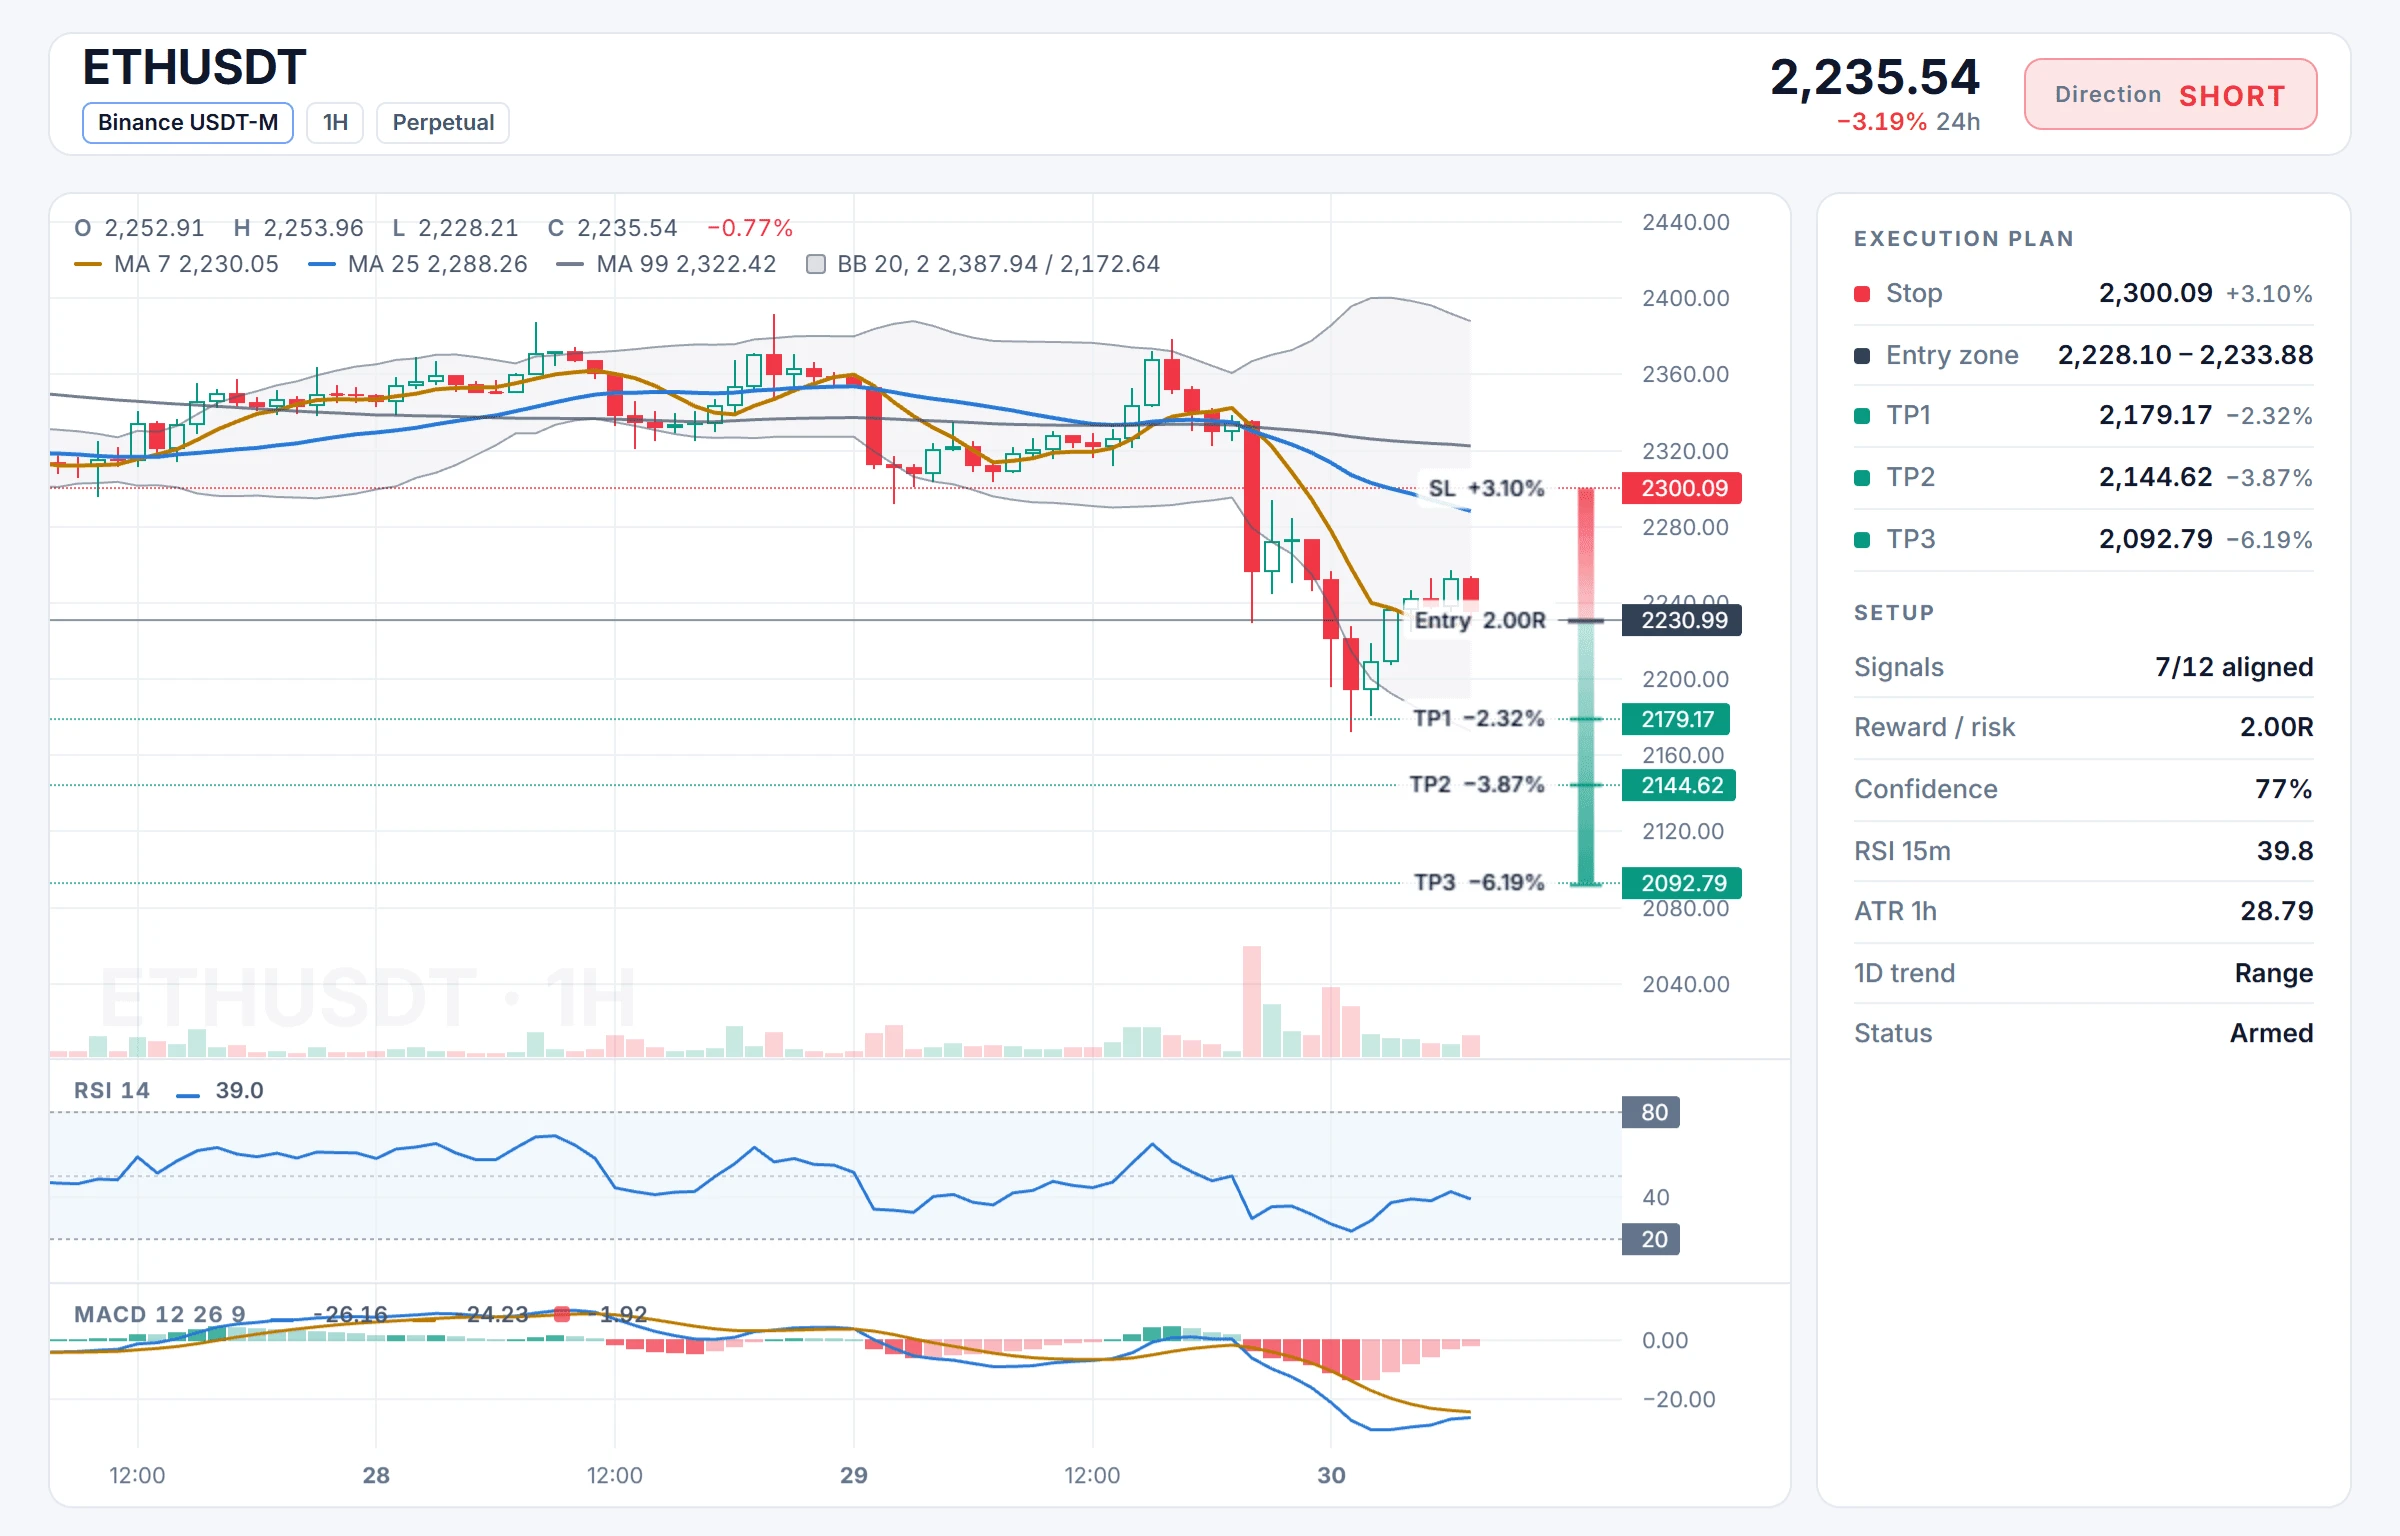Screen dimensions: 2400x1536
Task: Click the green TP1 marker square
Action: (1862, 416)
